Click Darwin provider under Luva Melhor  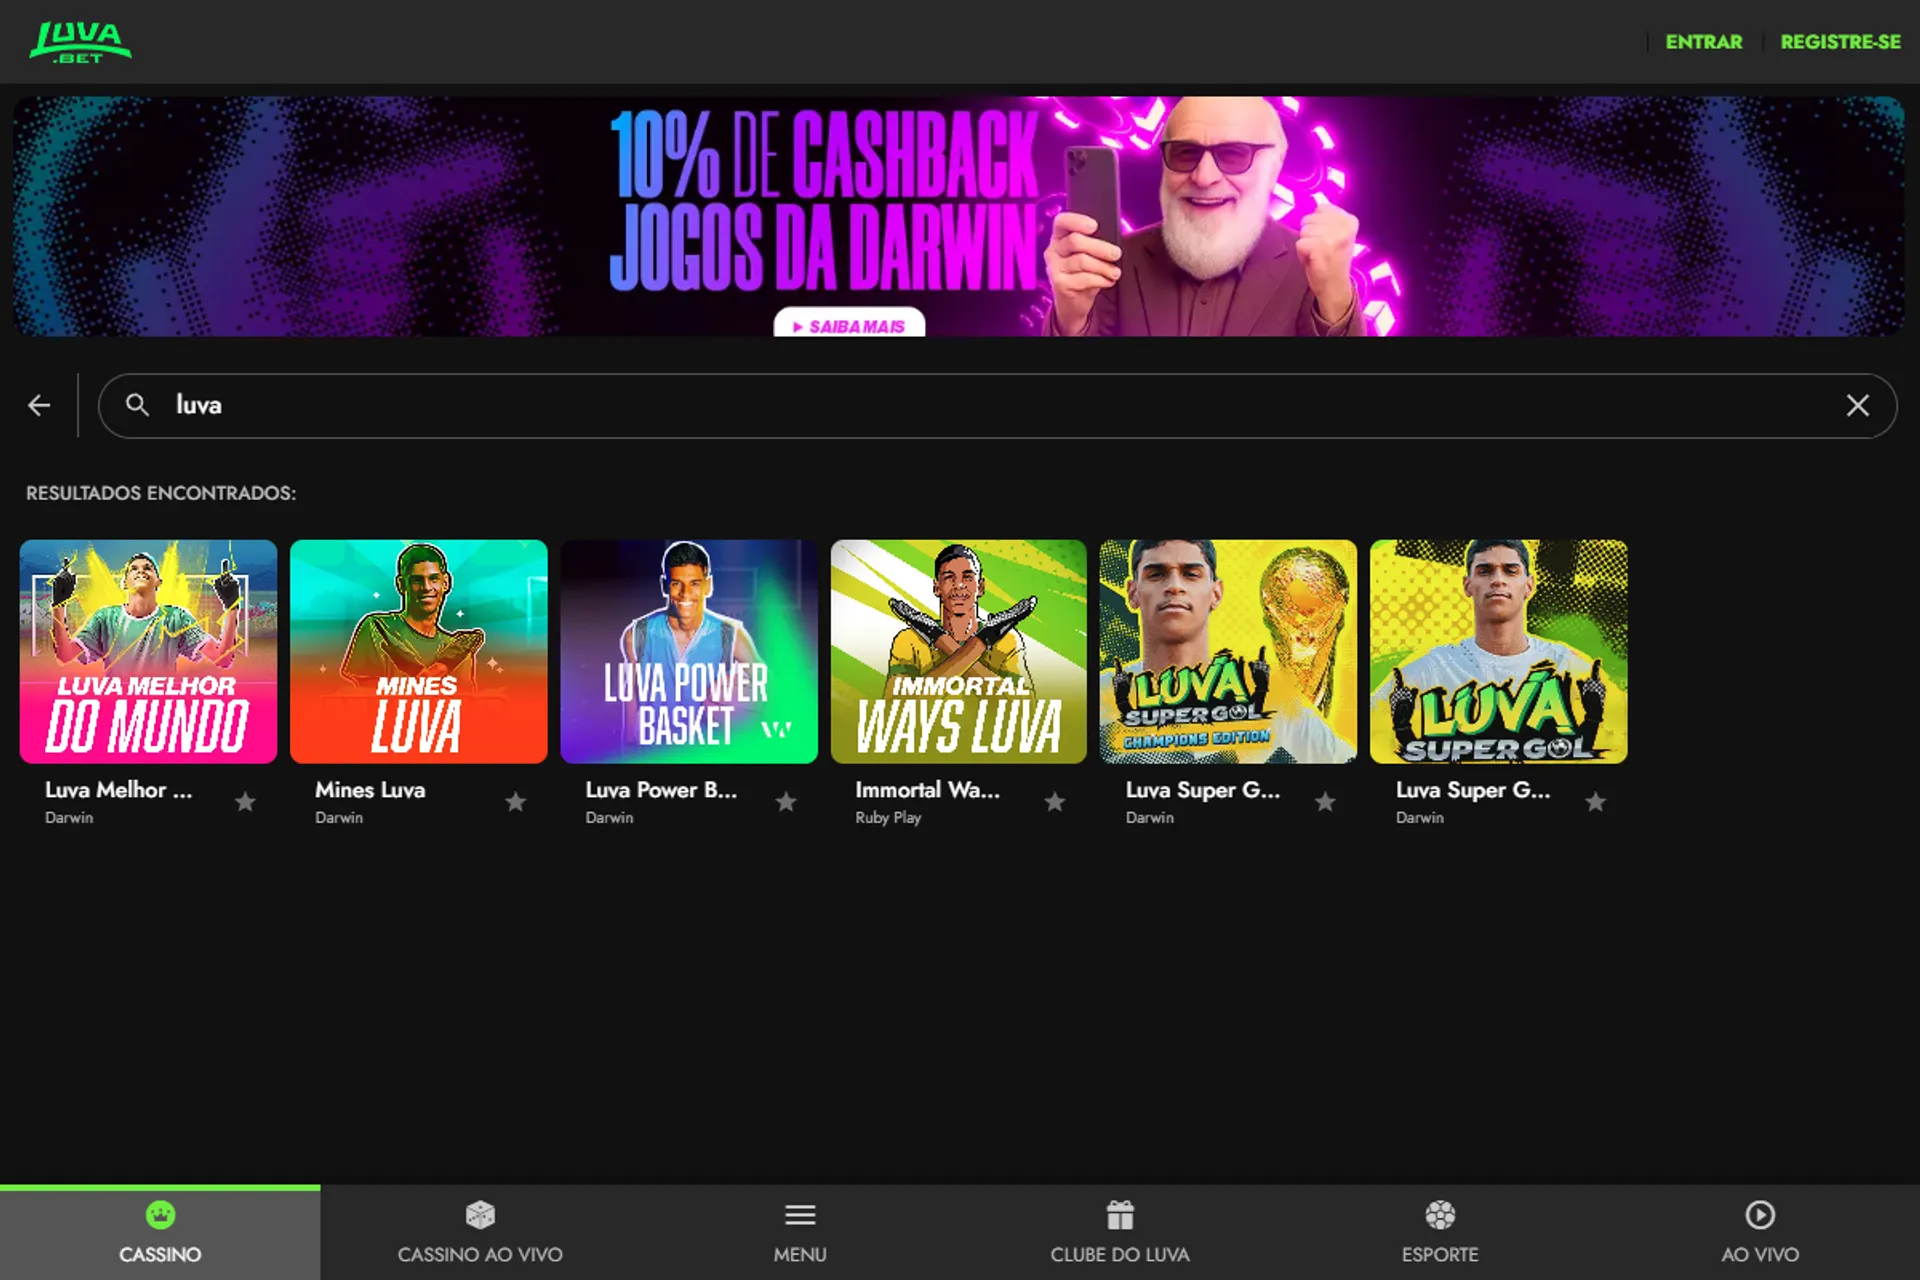tap(69, 817)
